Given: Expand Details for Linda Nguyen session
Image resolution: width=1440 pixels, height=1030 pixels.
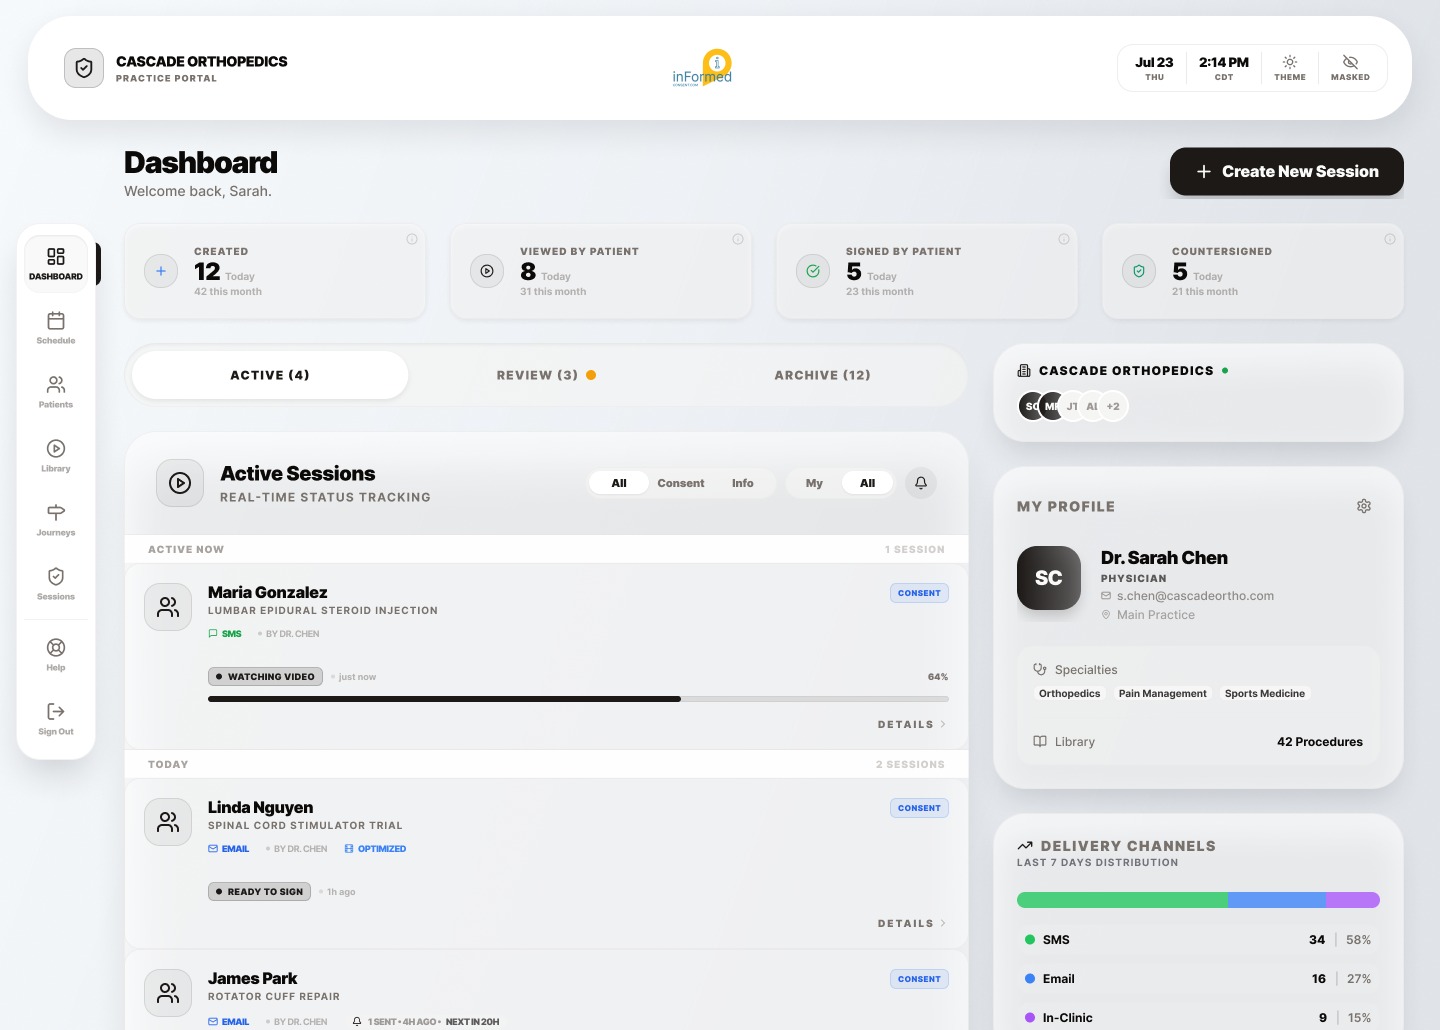Looking at the screenshot, I should pos(912,923).
